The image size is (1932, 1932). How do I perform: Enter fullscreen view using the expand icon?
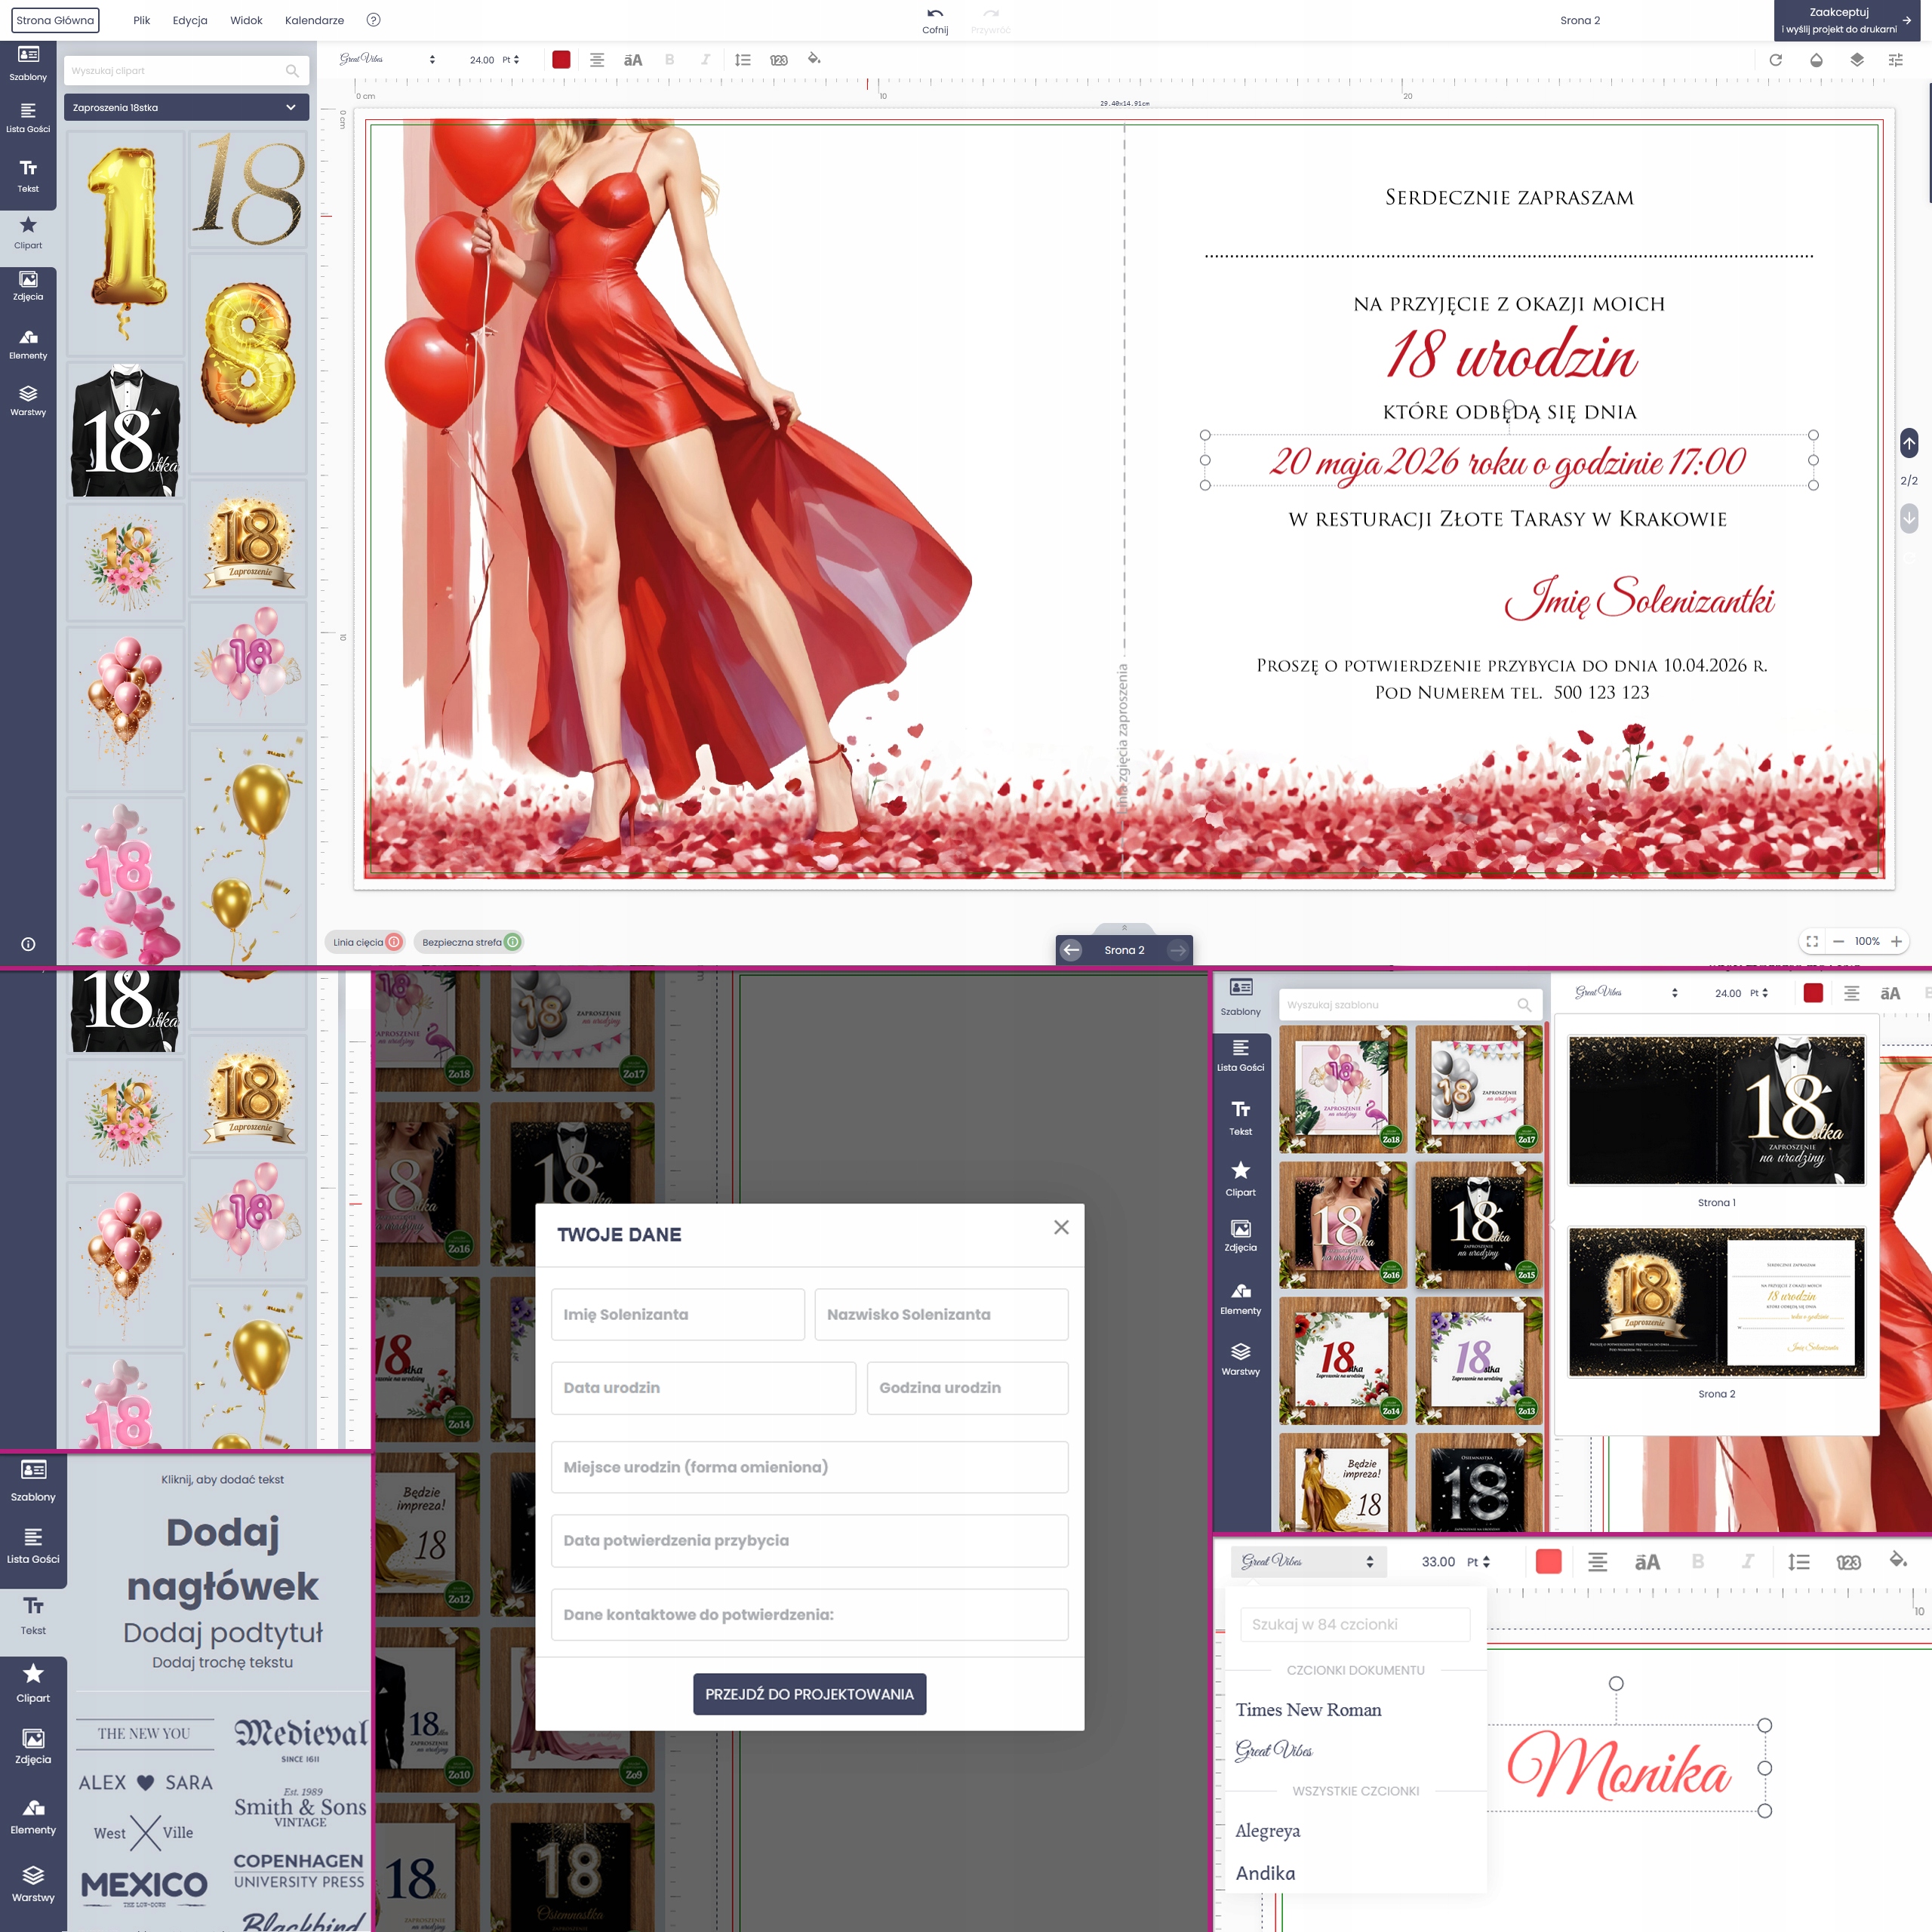pyautogui.click(x=1811, y=941)
